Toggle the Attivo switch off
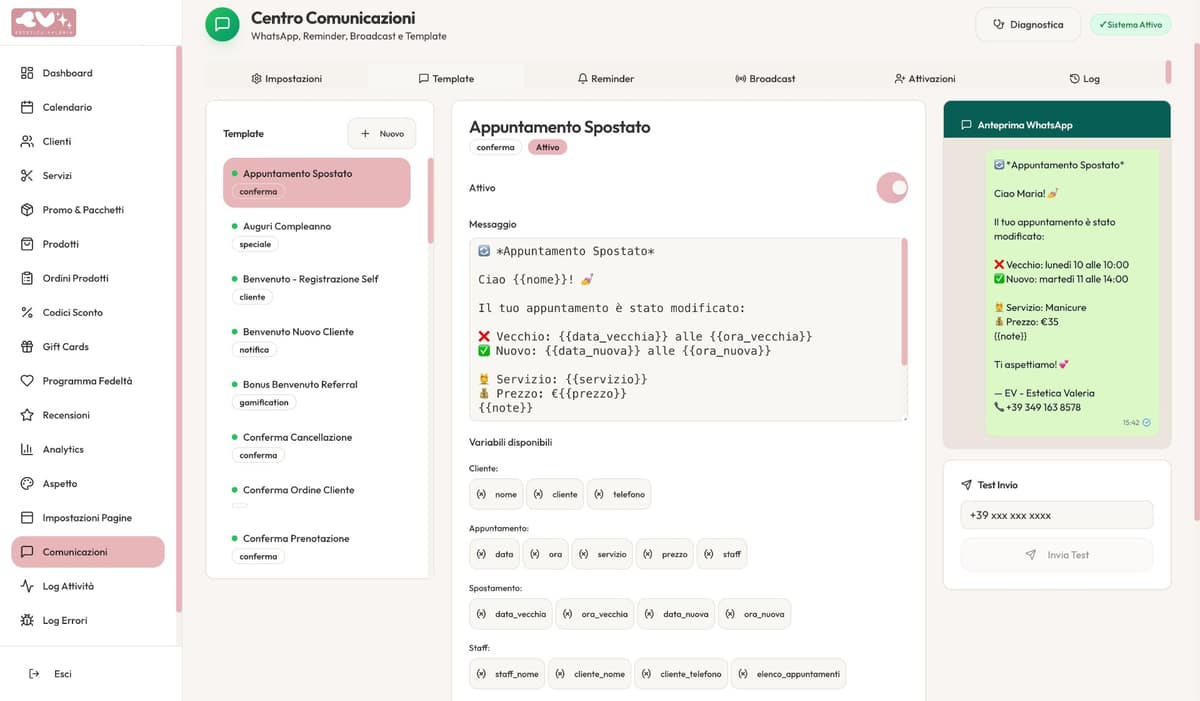1200x701 pixels. pos(892,187)
